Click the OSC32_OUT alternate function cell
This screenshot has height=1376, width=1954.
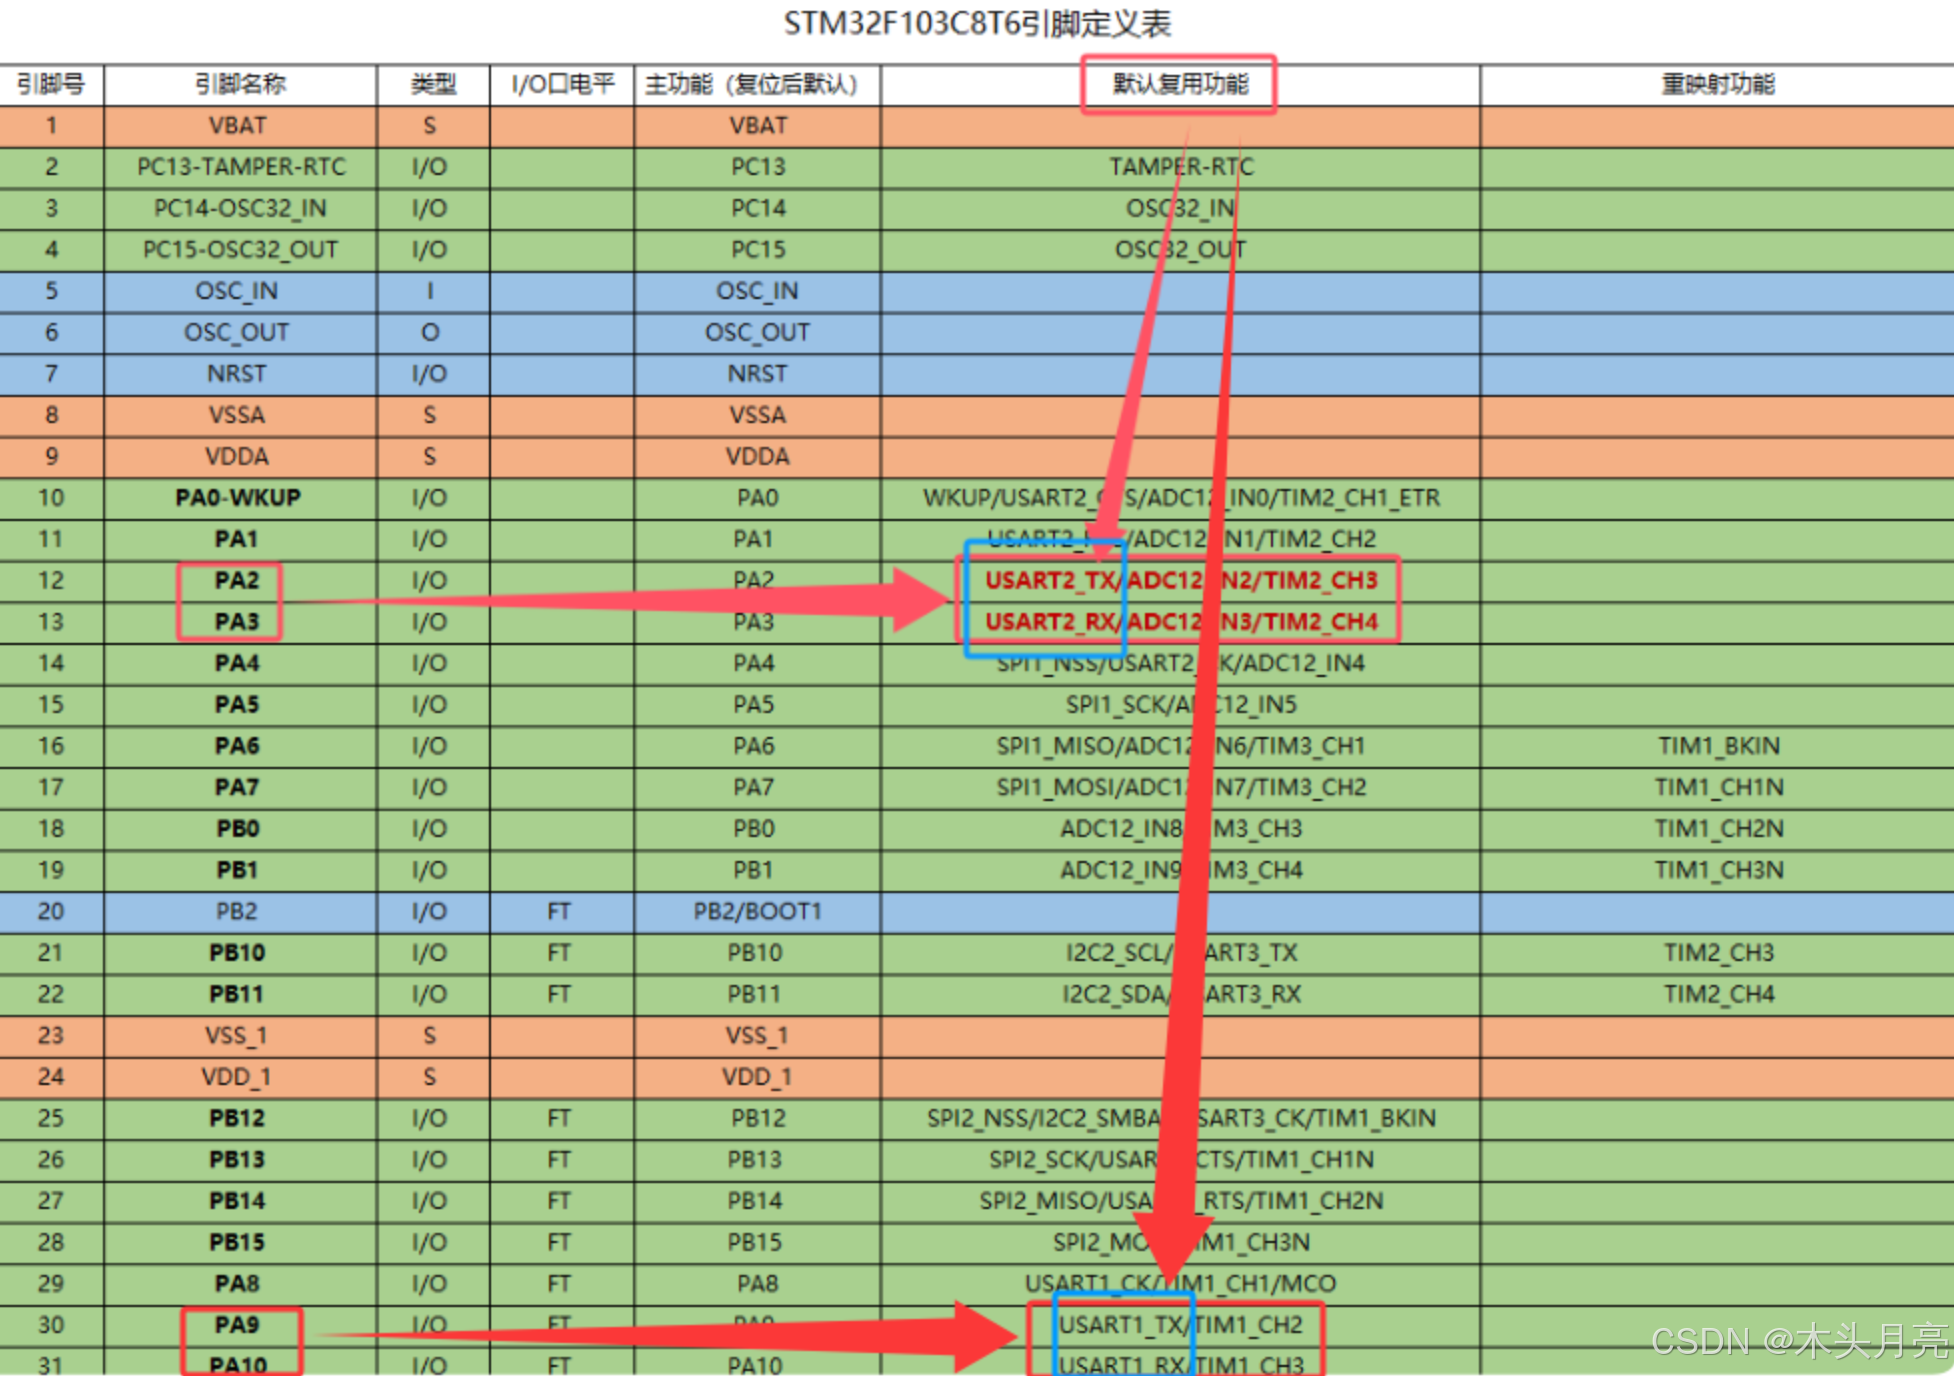[1180, 250]
